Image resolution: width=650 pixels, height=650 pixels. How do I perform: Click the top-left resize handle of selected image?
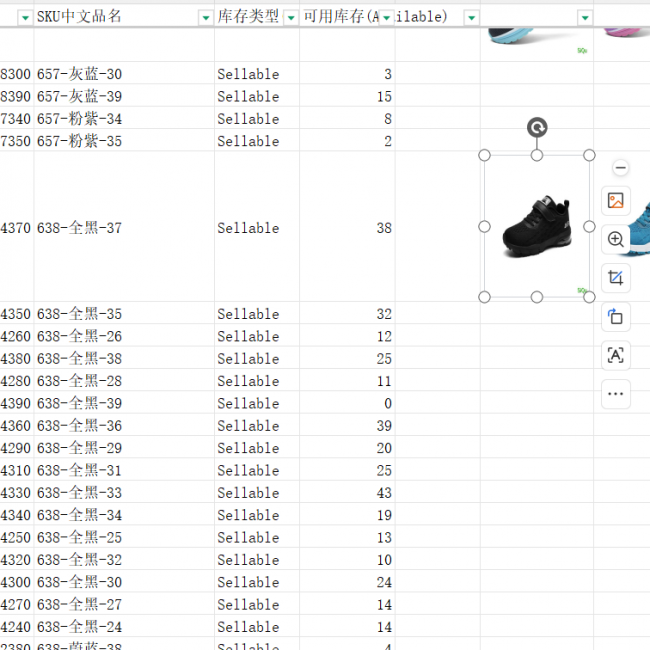click(x=484, y=155)
